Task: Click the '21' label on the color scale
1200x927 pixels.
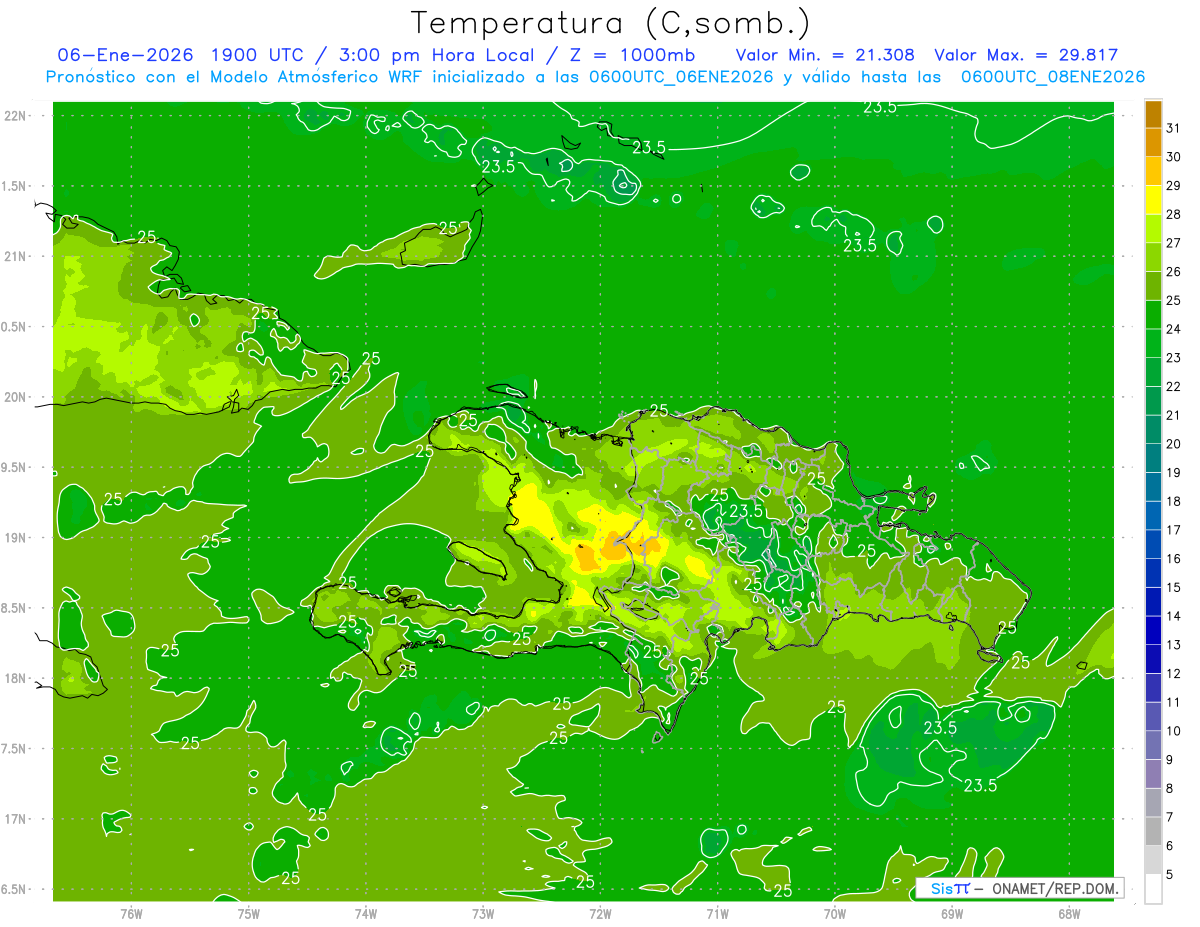Action: 1173,415
